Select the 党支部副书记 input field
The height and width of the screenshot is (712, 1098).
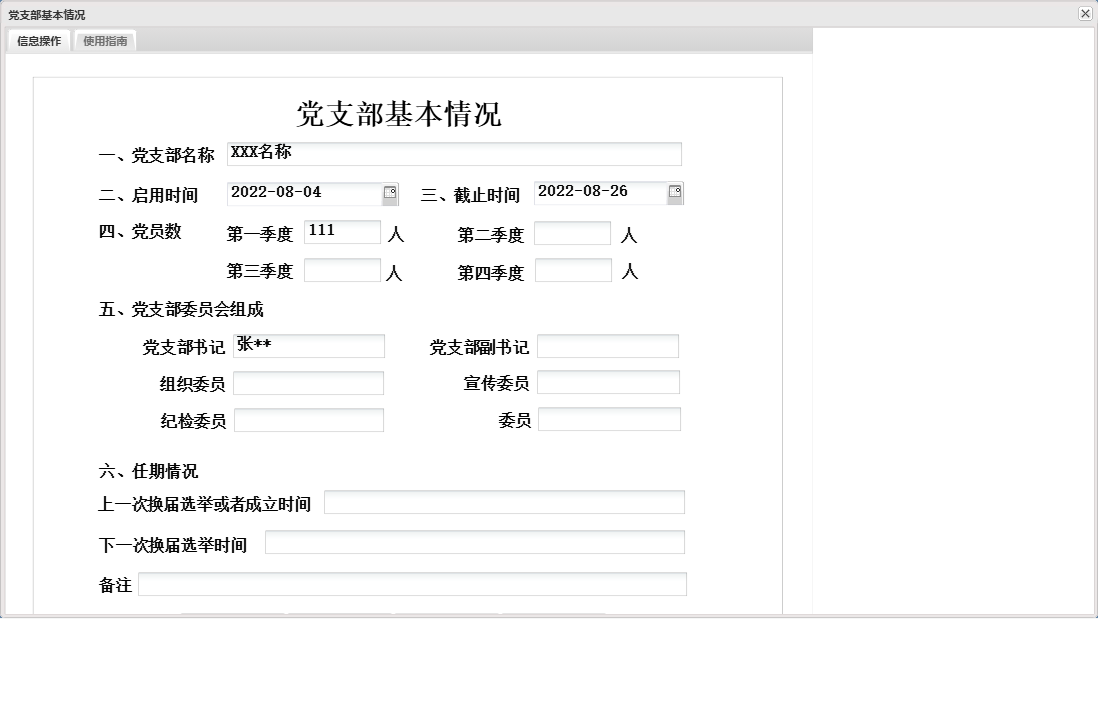click(608, 345)
